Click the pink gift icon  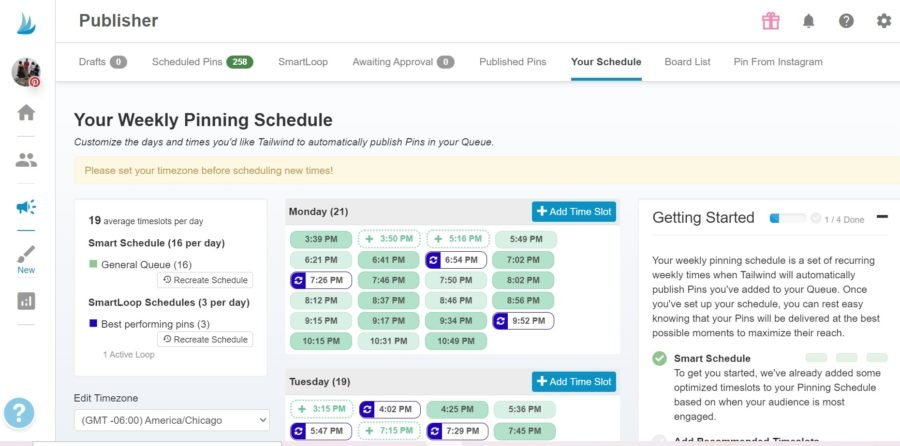pyautogui.click(x=770, y=21)
